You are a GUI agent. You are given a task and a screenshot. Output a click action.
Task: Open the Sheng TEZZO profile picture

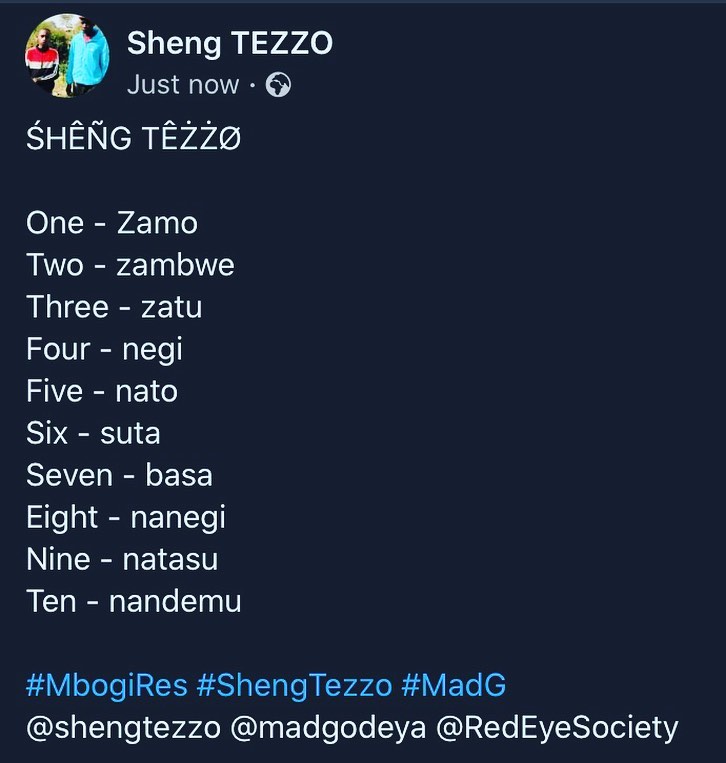pyautogui.click(x=66, y=55)
